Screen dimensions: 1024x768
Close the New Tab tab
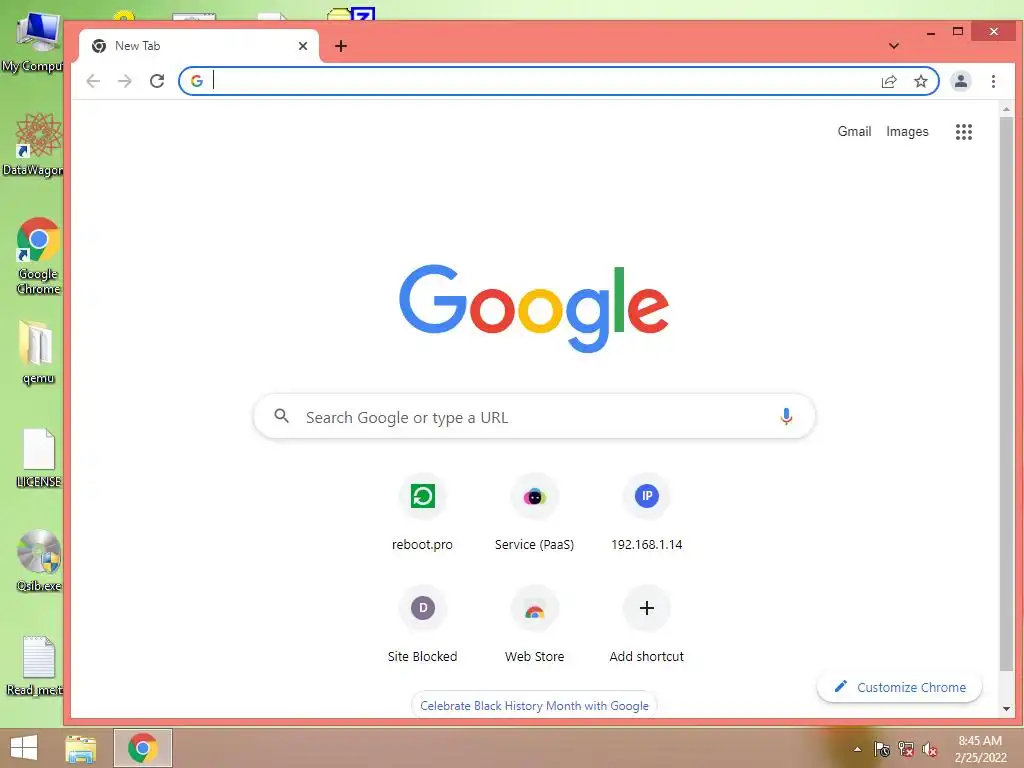pos(303,46)
